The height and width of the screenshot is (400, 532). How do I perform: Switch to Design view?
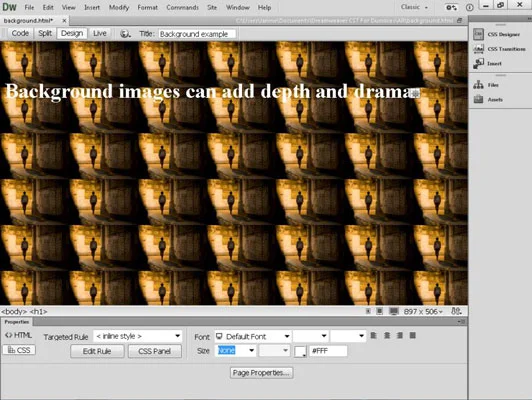pos(72,33)
